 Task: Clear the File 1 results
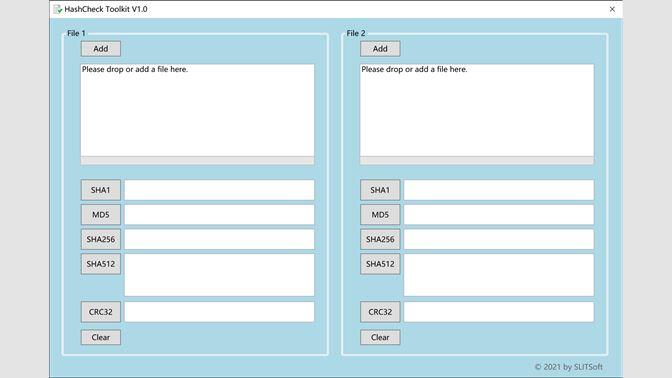[101, 337]
